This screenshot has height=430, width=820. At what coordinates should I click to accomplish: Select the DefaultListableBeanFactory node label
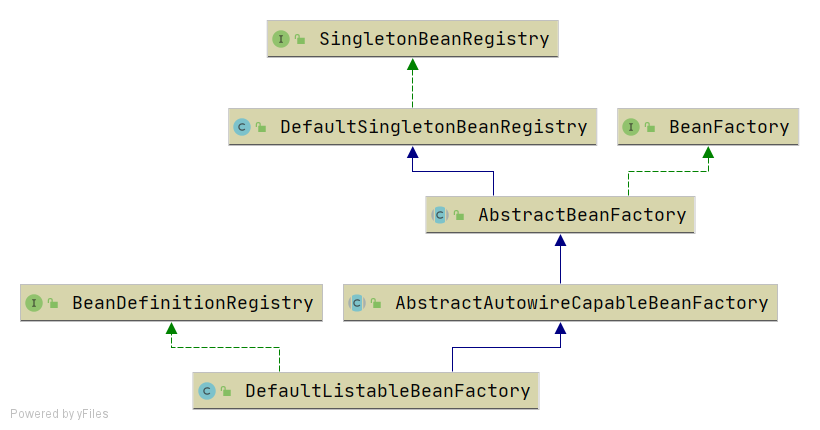(x=387, y=391)
